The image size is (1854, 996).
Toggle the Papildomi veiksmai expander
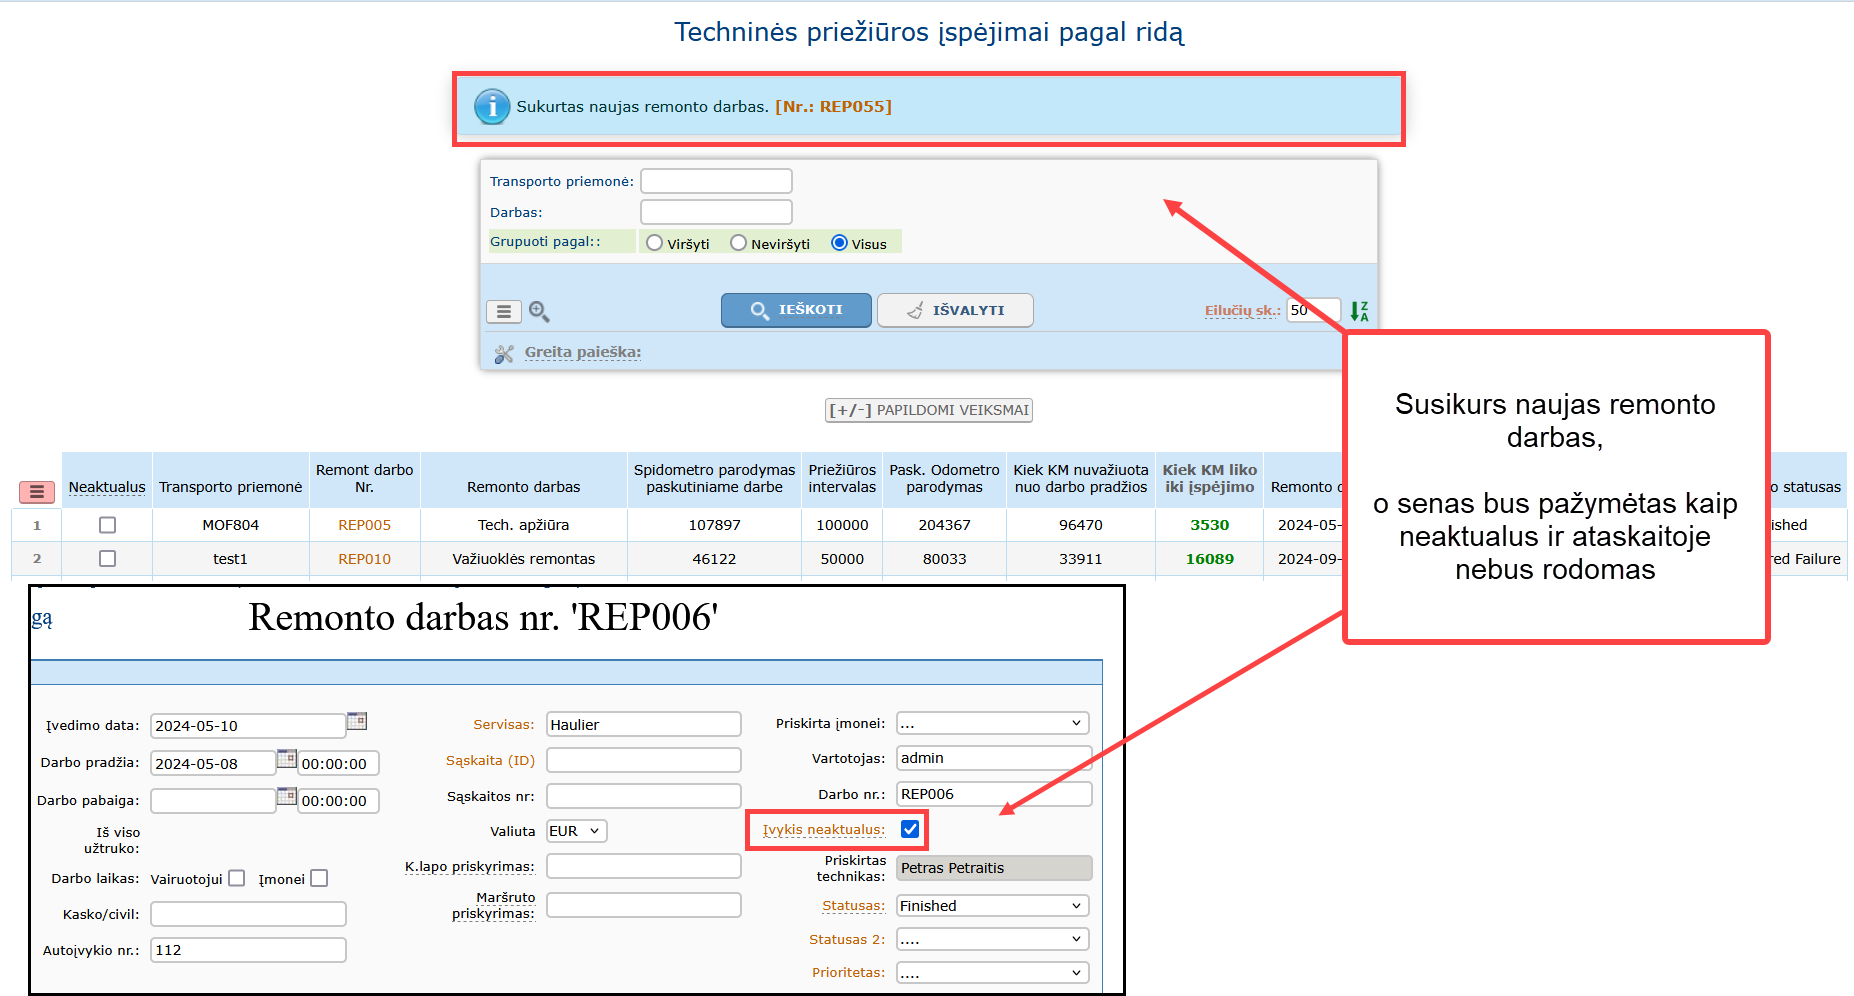tap(929, 410)
